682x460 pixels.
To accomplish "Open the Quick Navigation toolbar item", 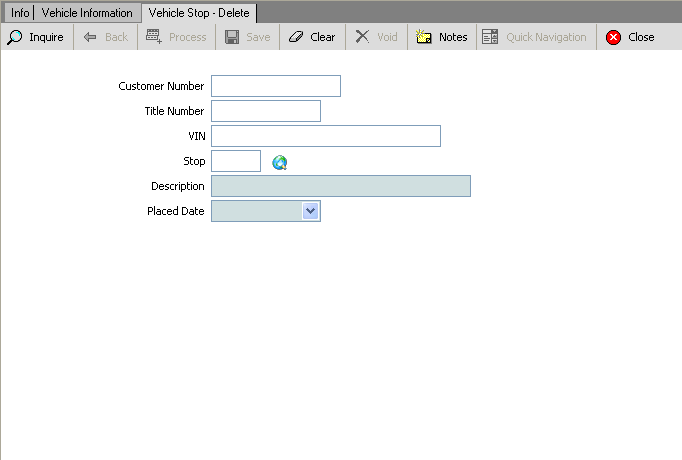I will click(534, 37).
